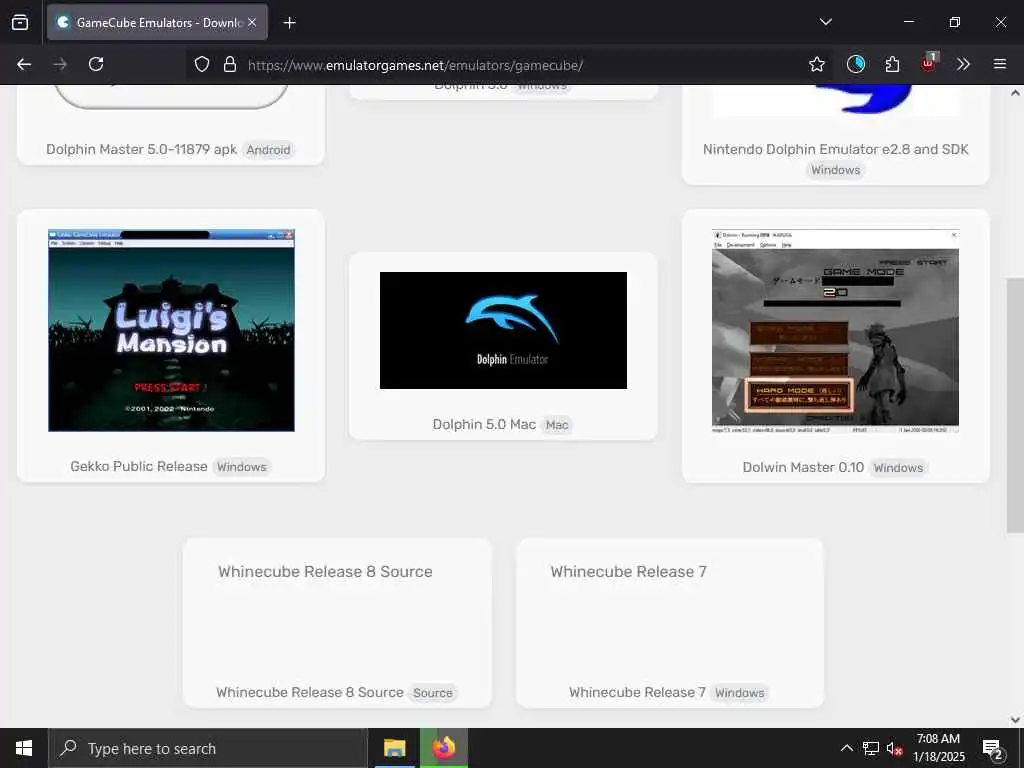
Task: Open the Extensions puzzle icon
Action: [x=892, y=64]
